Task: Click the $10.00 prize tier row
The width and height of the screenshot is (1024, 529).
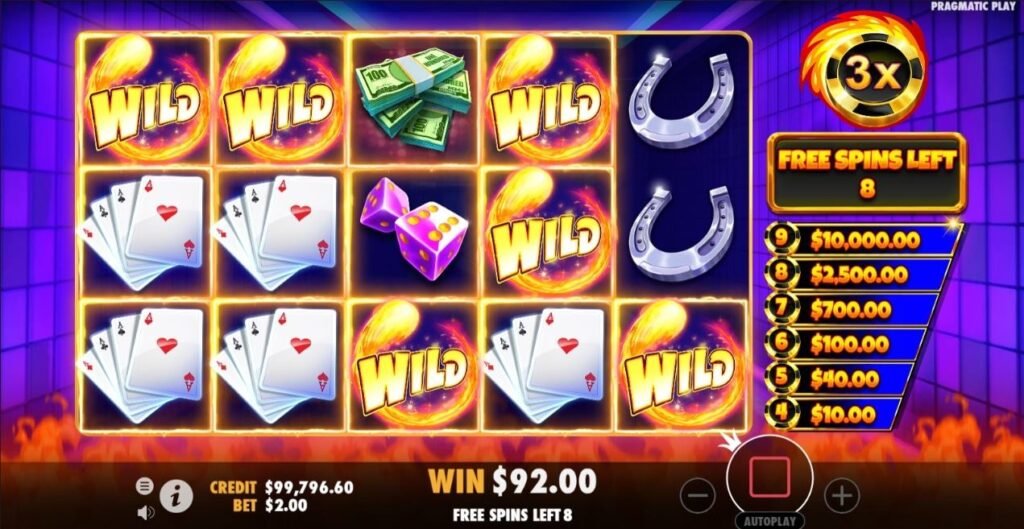Action: [837, 414]
